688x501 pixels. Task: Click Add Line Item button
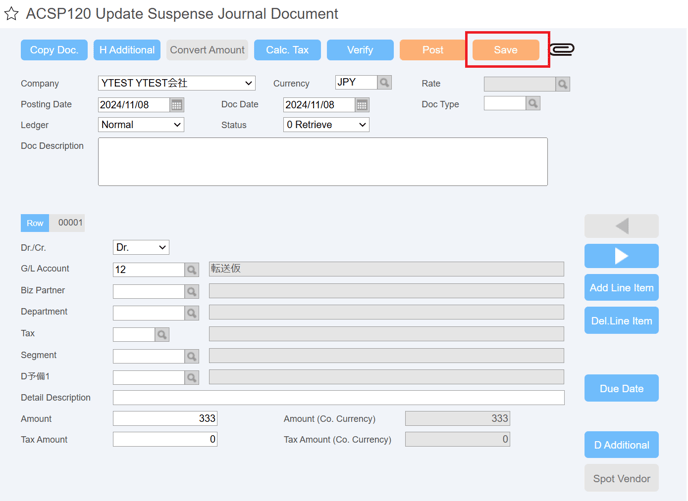(x=621, y=288)
